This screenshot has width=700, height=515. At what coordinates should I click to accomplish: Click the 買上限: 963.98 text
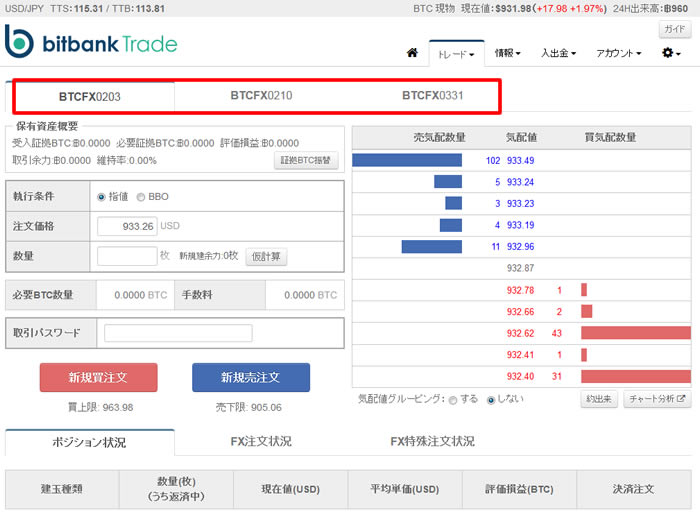coord(100,407)
